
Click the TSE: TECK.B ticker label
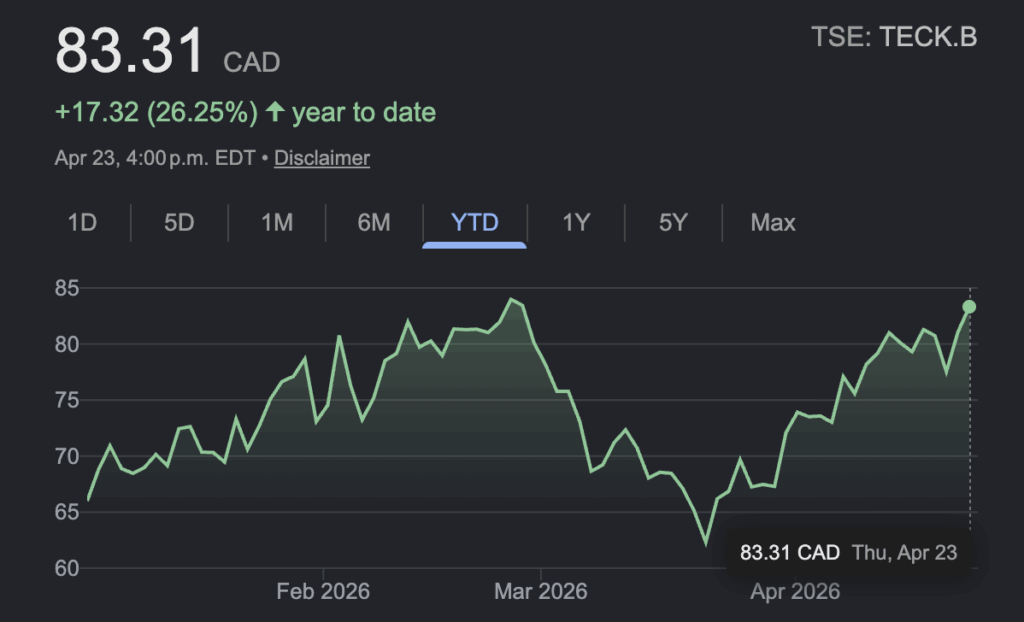coord(893,38)
